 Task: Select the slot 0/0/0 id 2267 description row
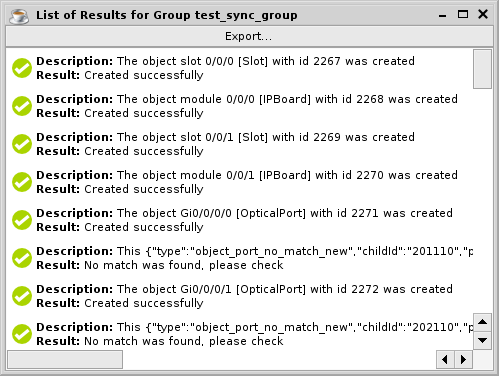click(239, 68)
